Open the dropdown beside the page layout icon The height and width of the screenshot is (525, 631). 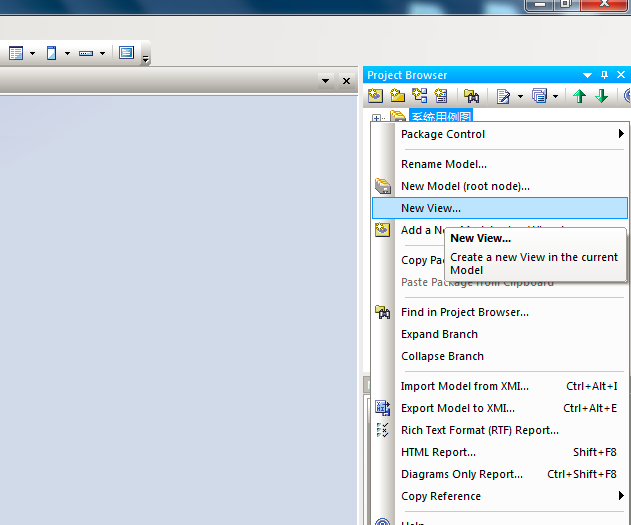pos(67,53)
